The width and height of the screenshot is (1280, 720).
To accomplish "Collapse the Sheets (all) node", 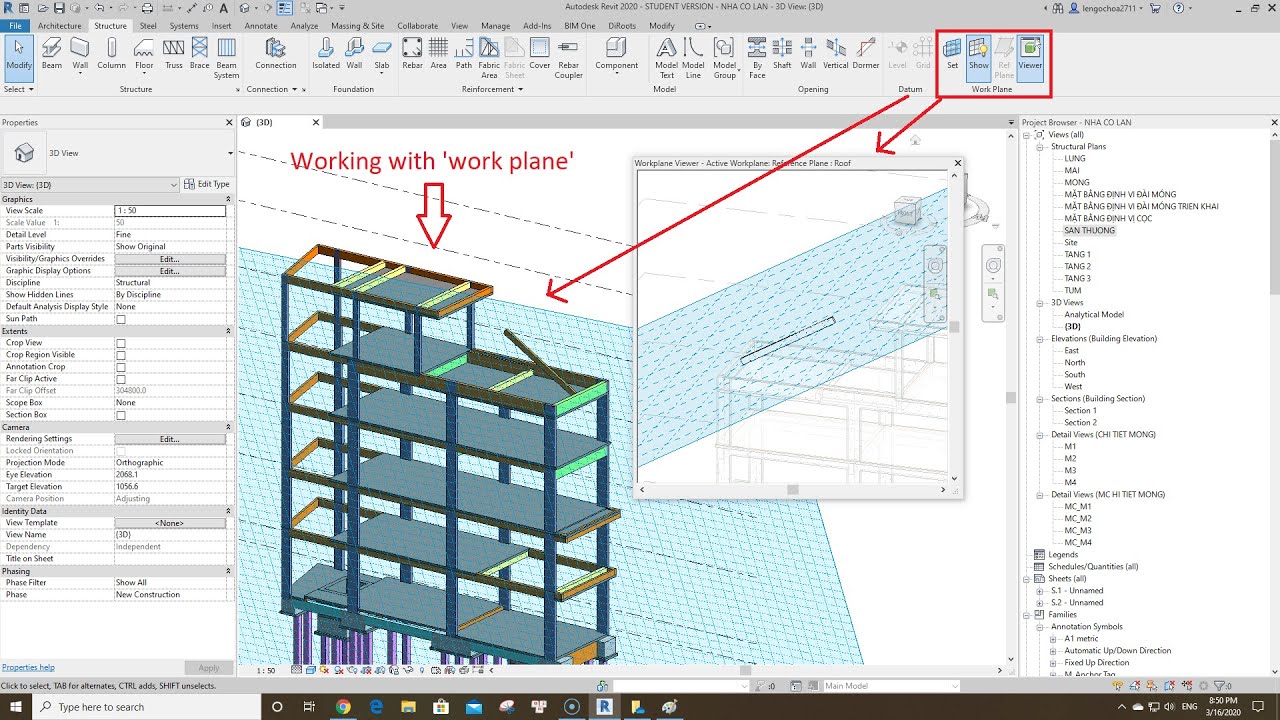I will (1027, 579).
